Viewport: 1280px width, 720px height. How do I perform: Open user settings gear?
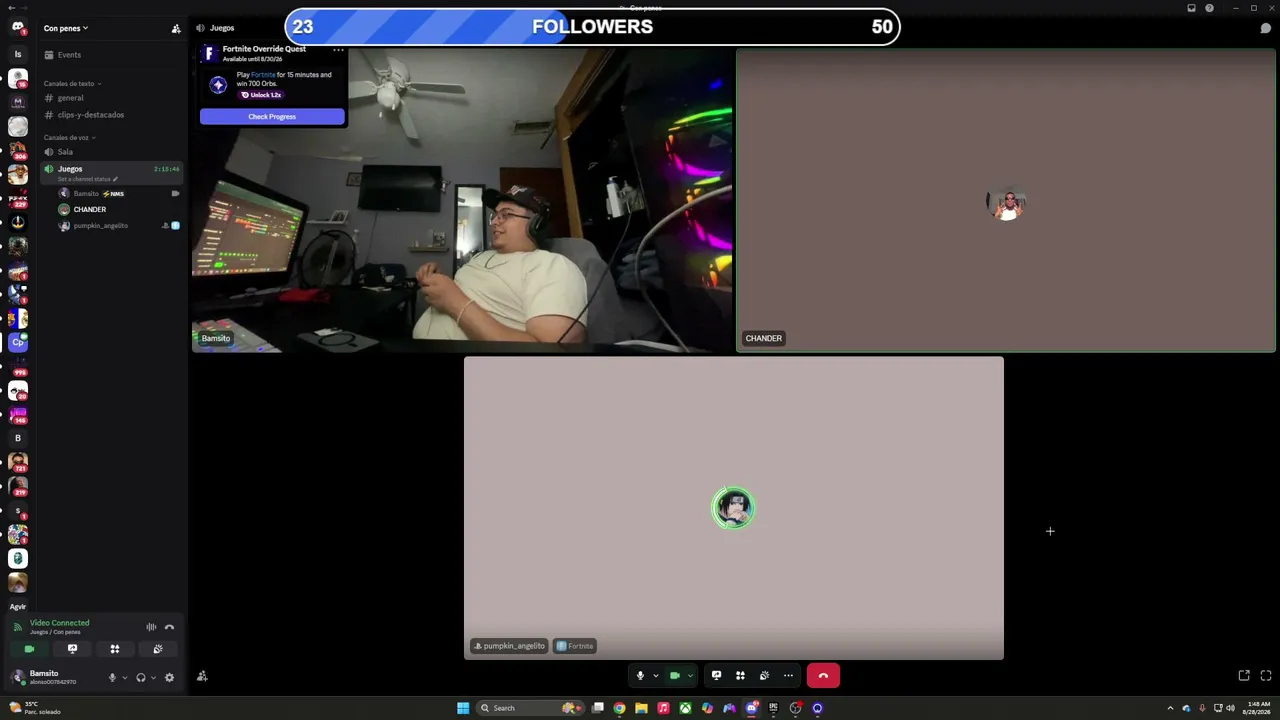(169, 677)
